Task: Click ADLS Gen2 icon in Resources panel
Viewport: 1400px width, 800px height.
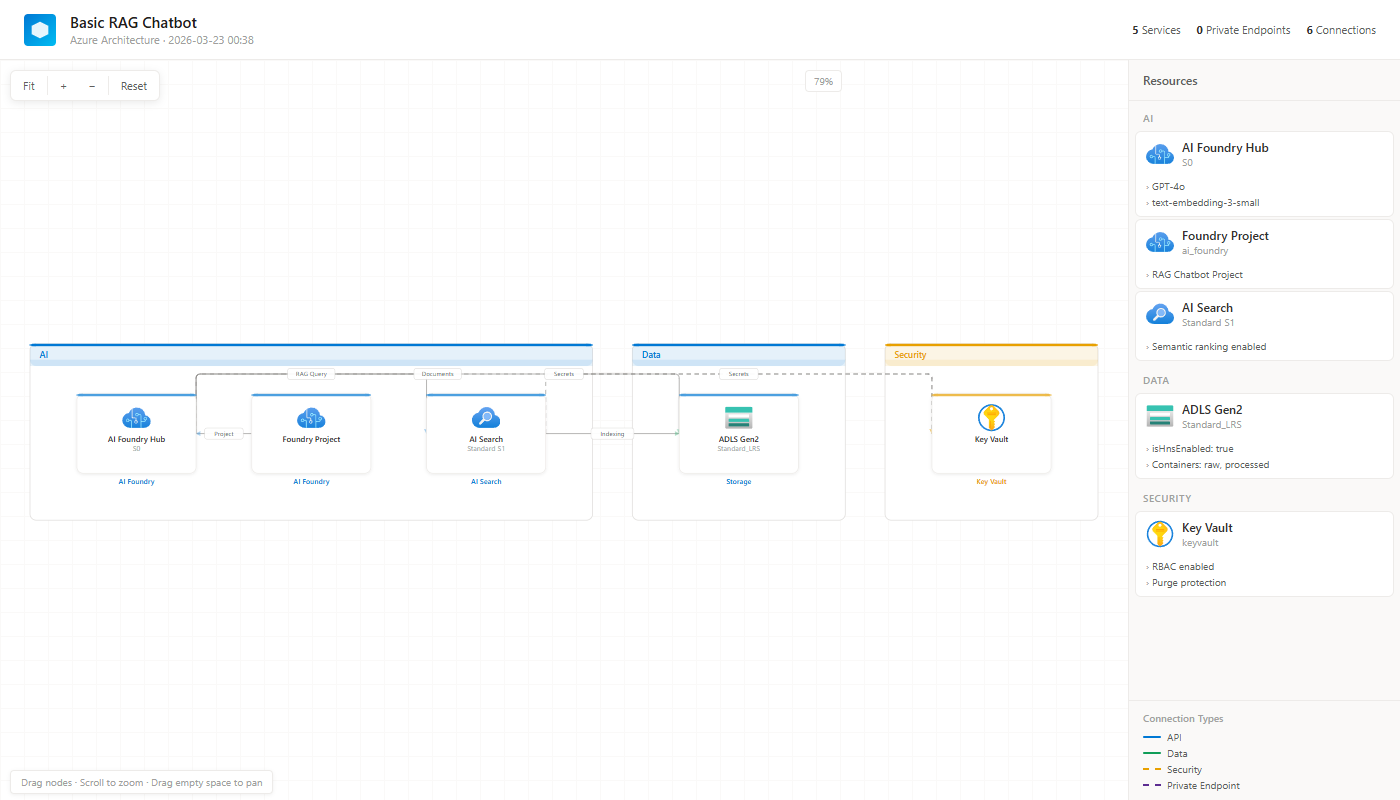Action: tap(1160, 417)
